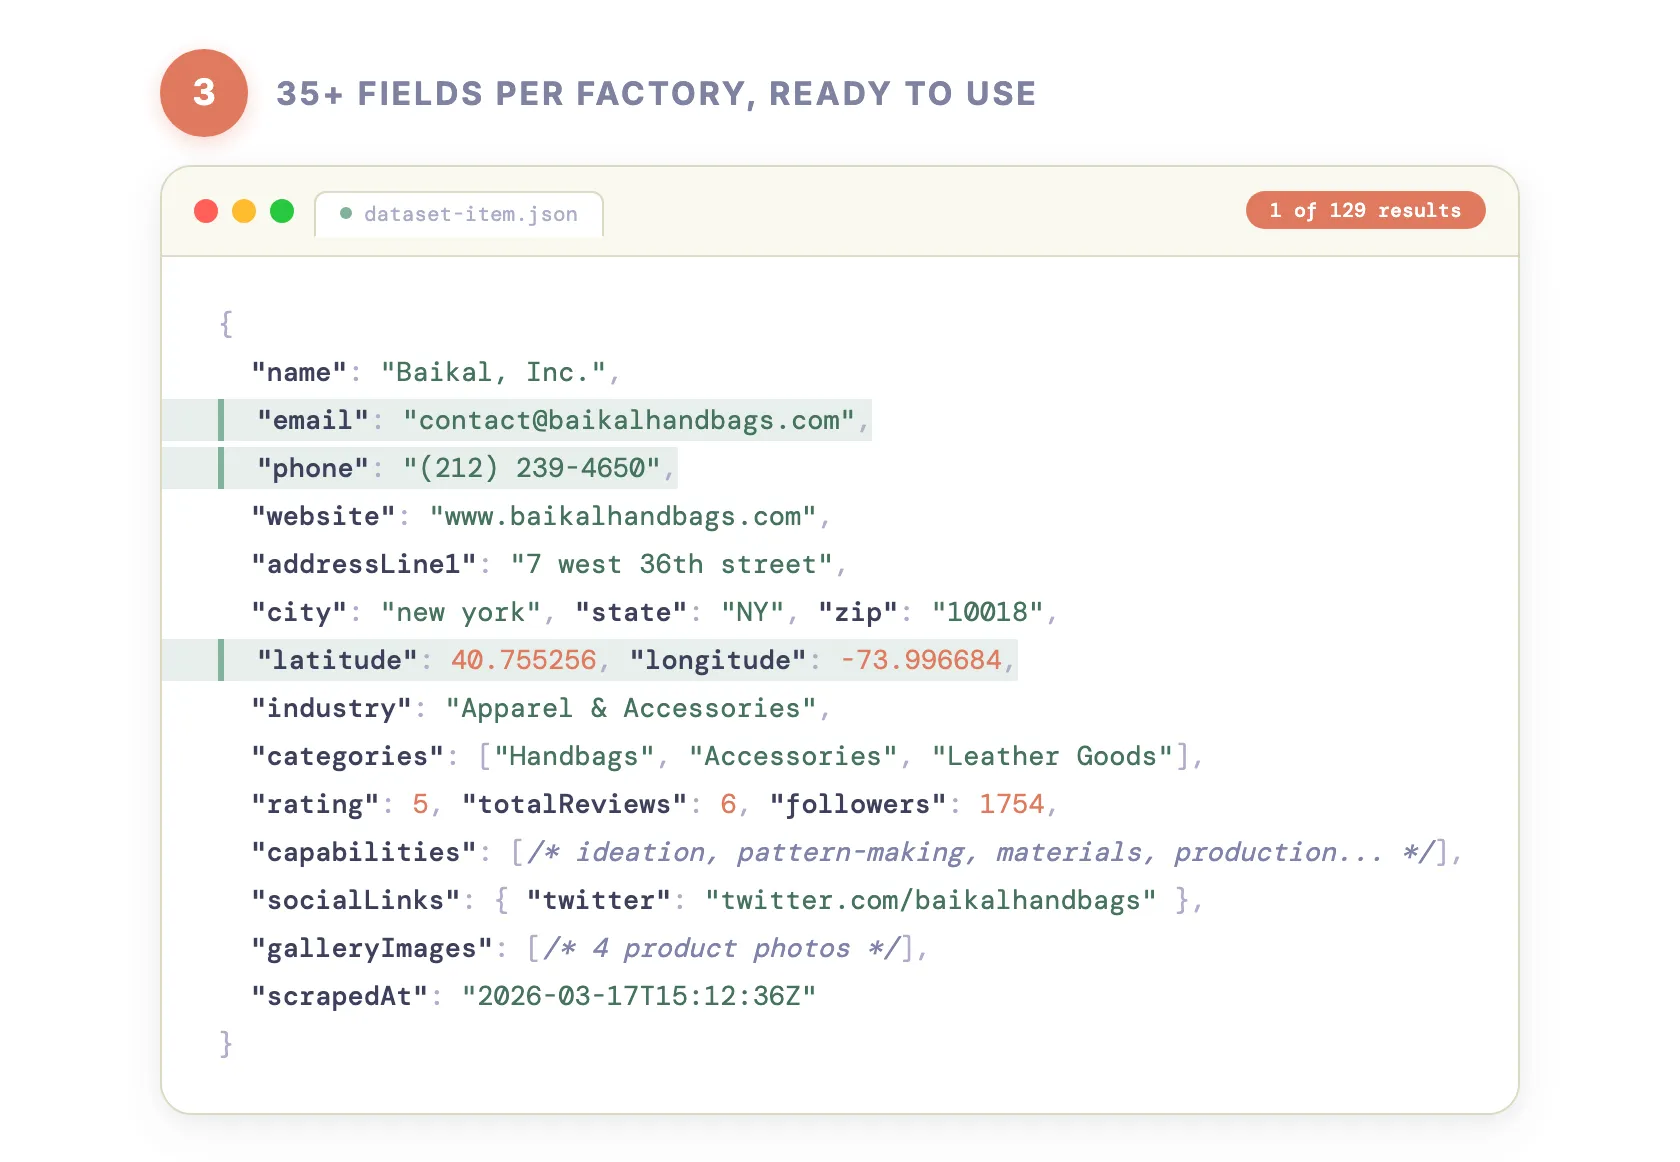Click the yellow traffic light icon
1680x1162 pixels.
coord(244,211)
